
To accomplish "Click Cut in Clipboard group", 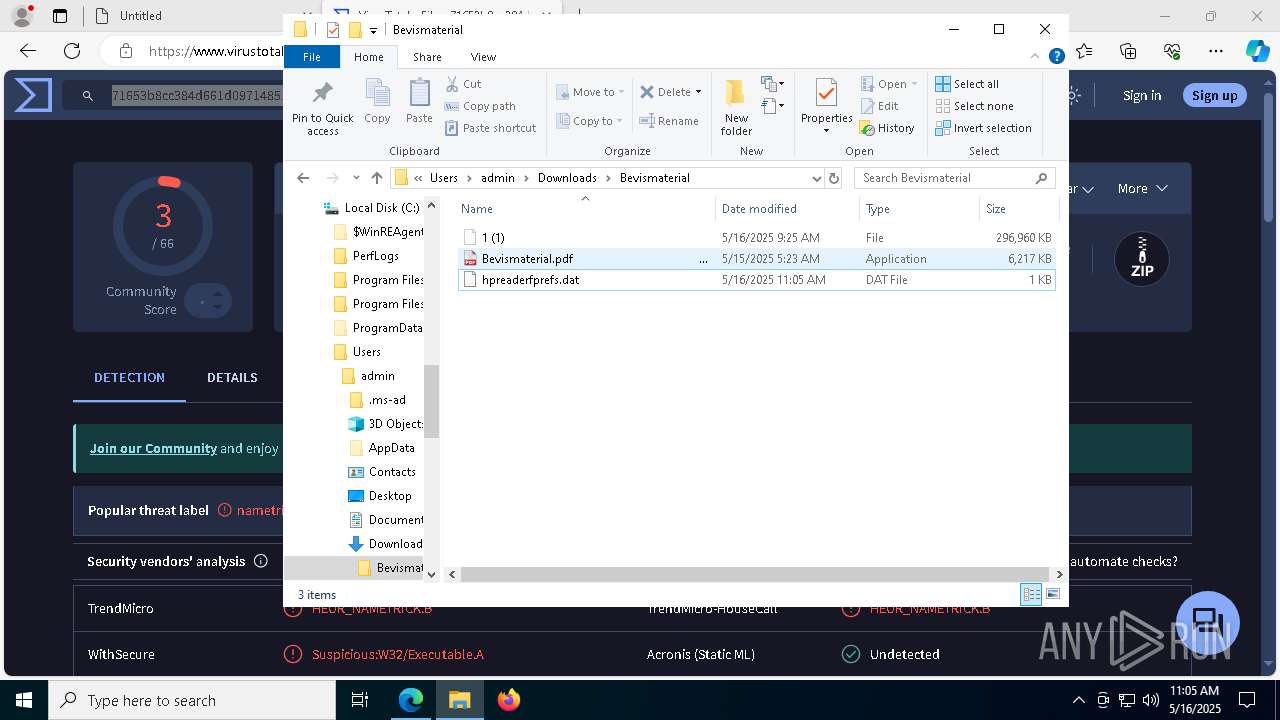I will (463, 84).
